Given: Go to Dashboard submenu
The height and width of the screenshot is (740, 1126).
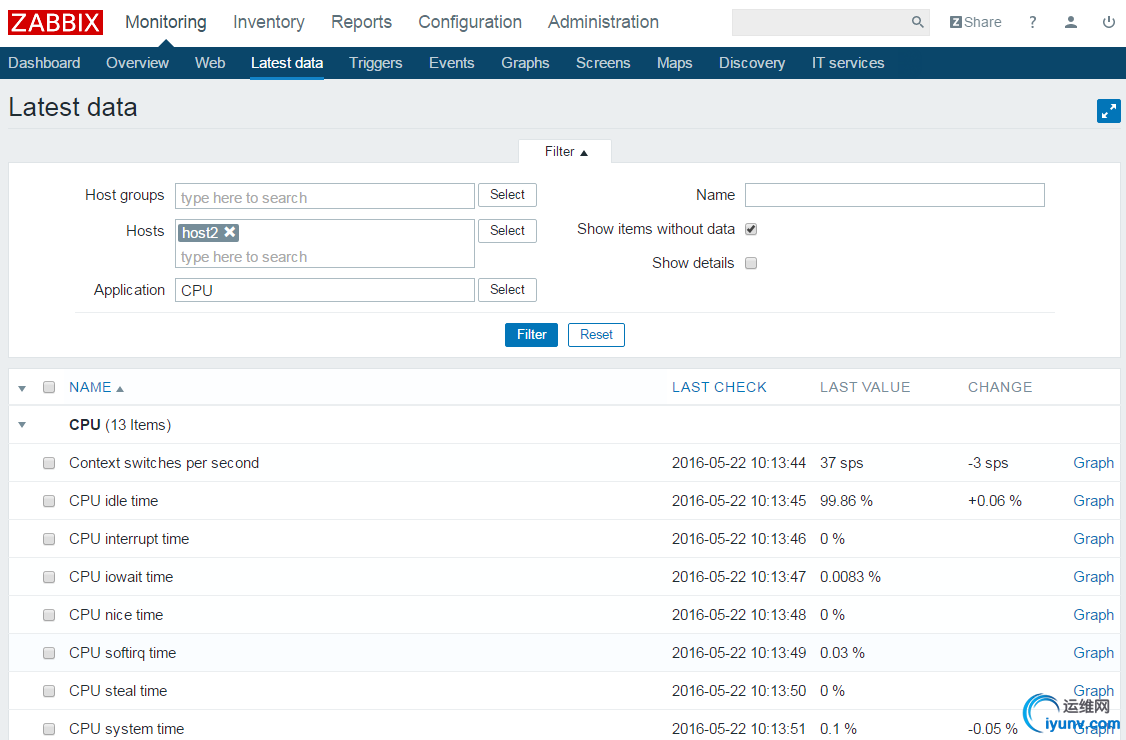Looking at the screenshot, I should click(x=44, y=63).
